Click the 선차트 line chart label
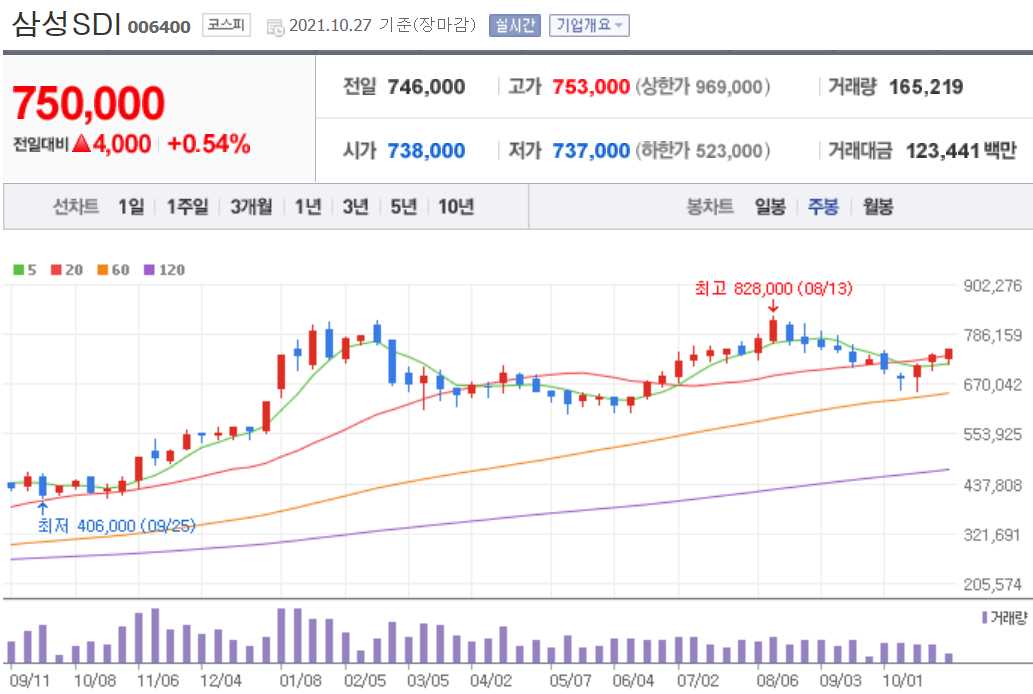1033x694 pixels. [76, 207]
